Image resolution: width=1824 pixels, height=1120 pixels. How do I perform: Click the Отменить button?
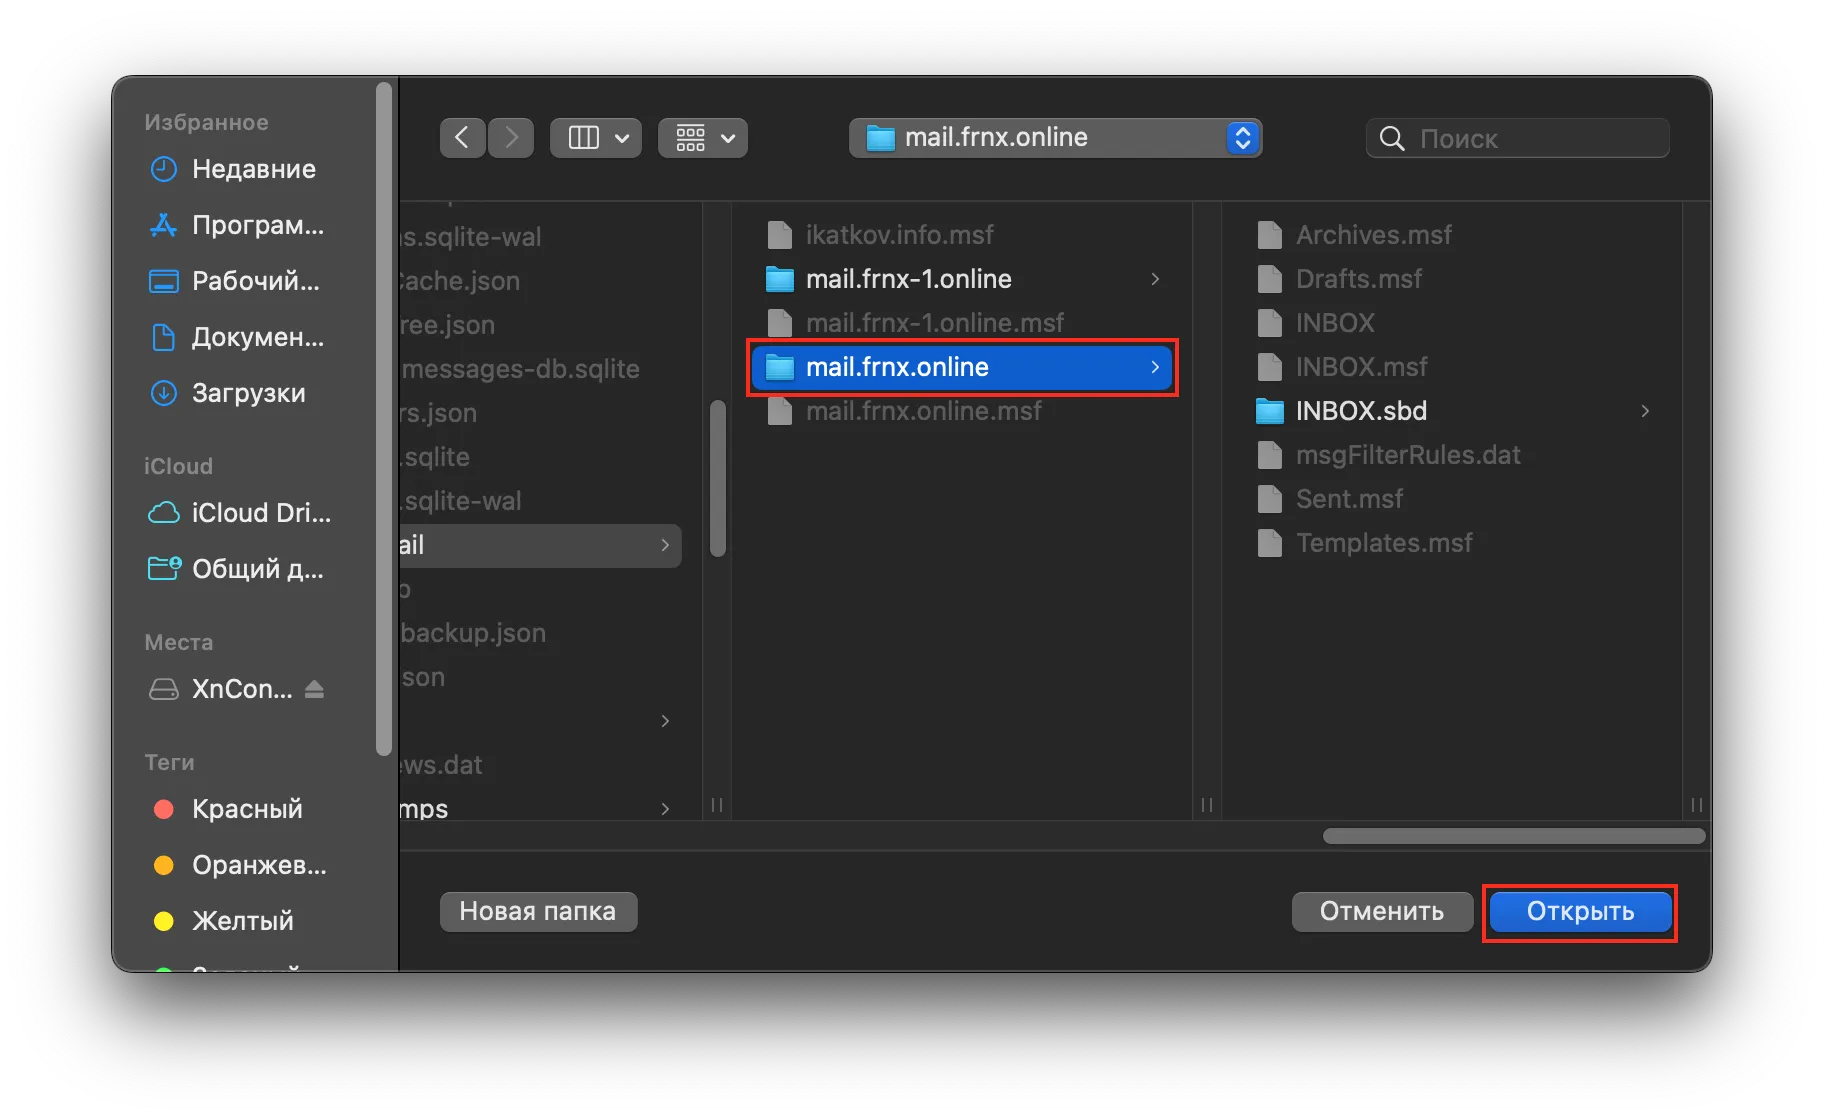(x=1381, y=912)
